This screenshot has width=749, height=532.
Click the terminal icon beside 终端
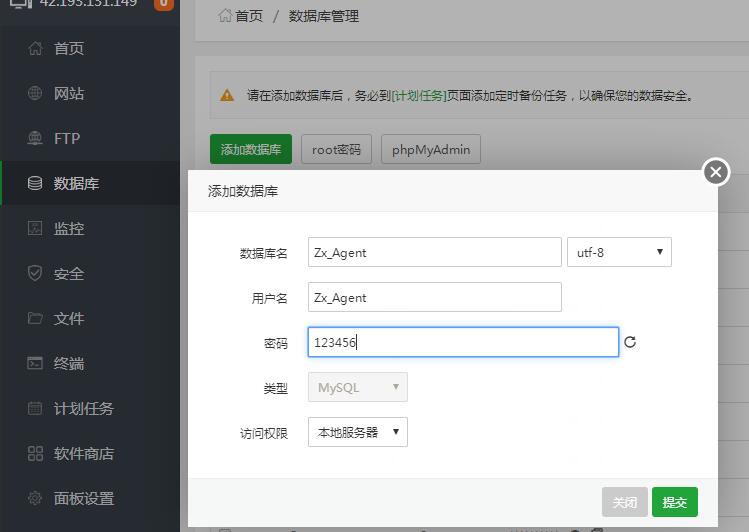tap(35, 364)
